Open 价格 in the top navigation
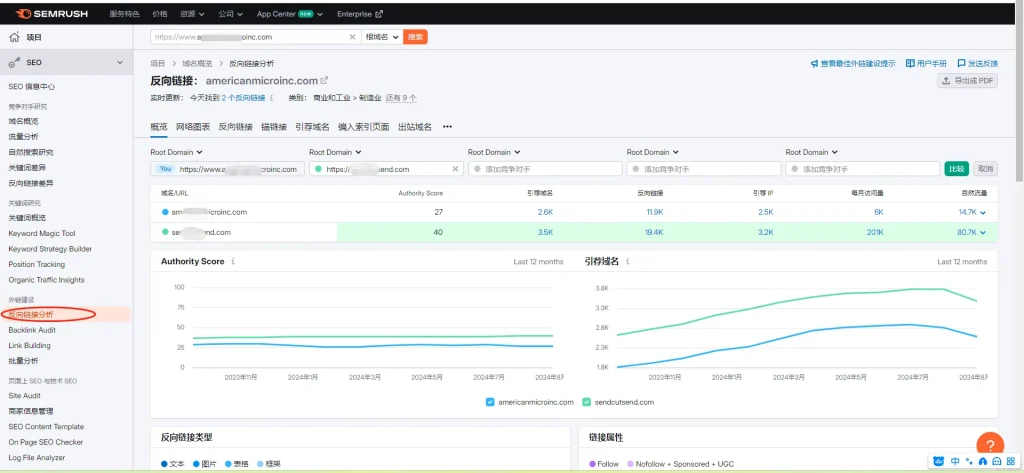 pos(159,14)
